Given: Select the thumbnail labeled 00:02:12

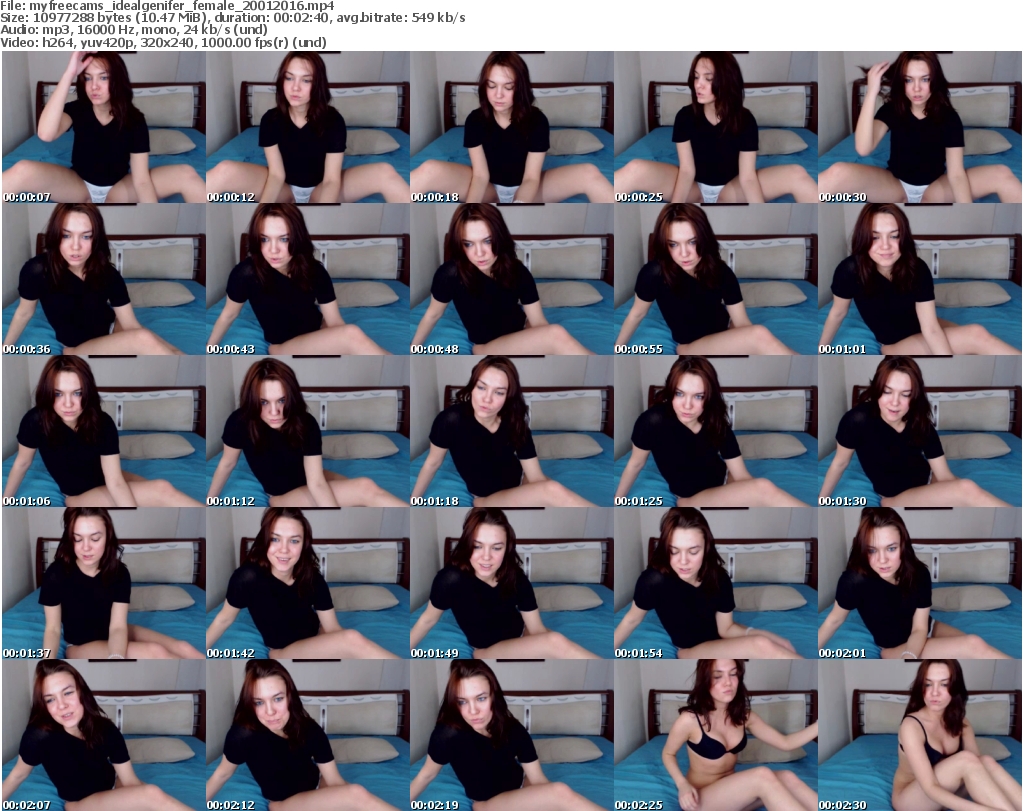Looking at the screenshot, I should (x=308, y=735).
